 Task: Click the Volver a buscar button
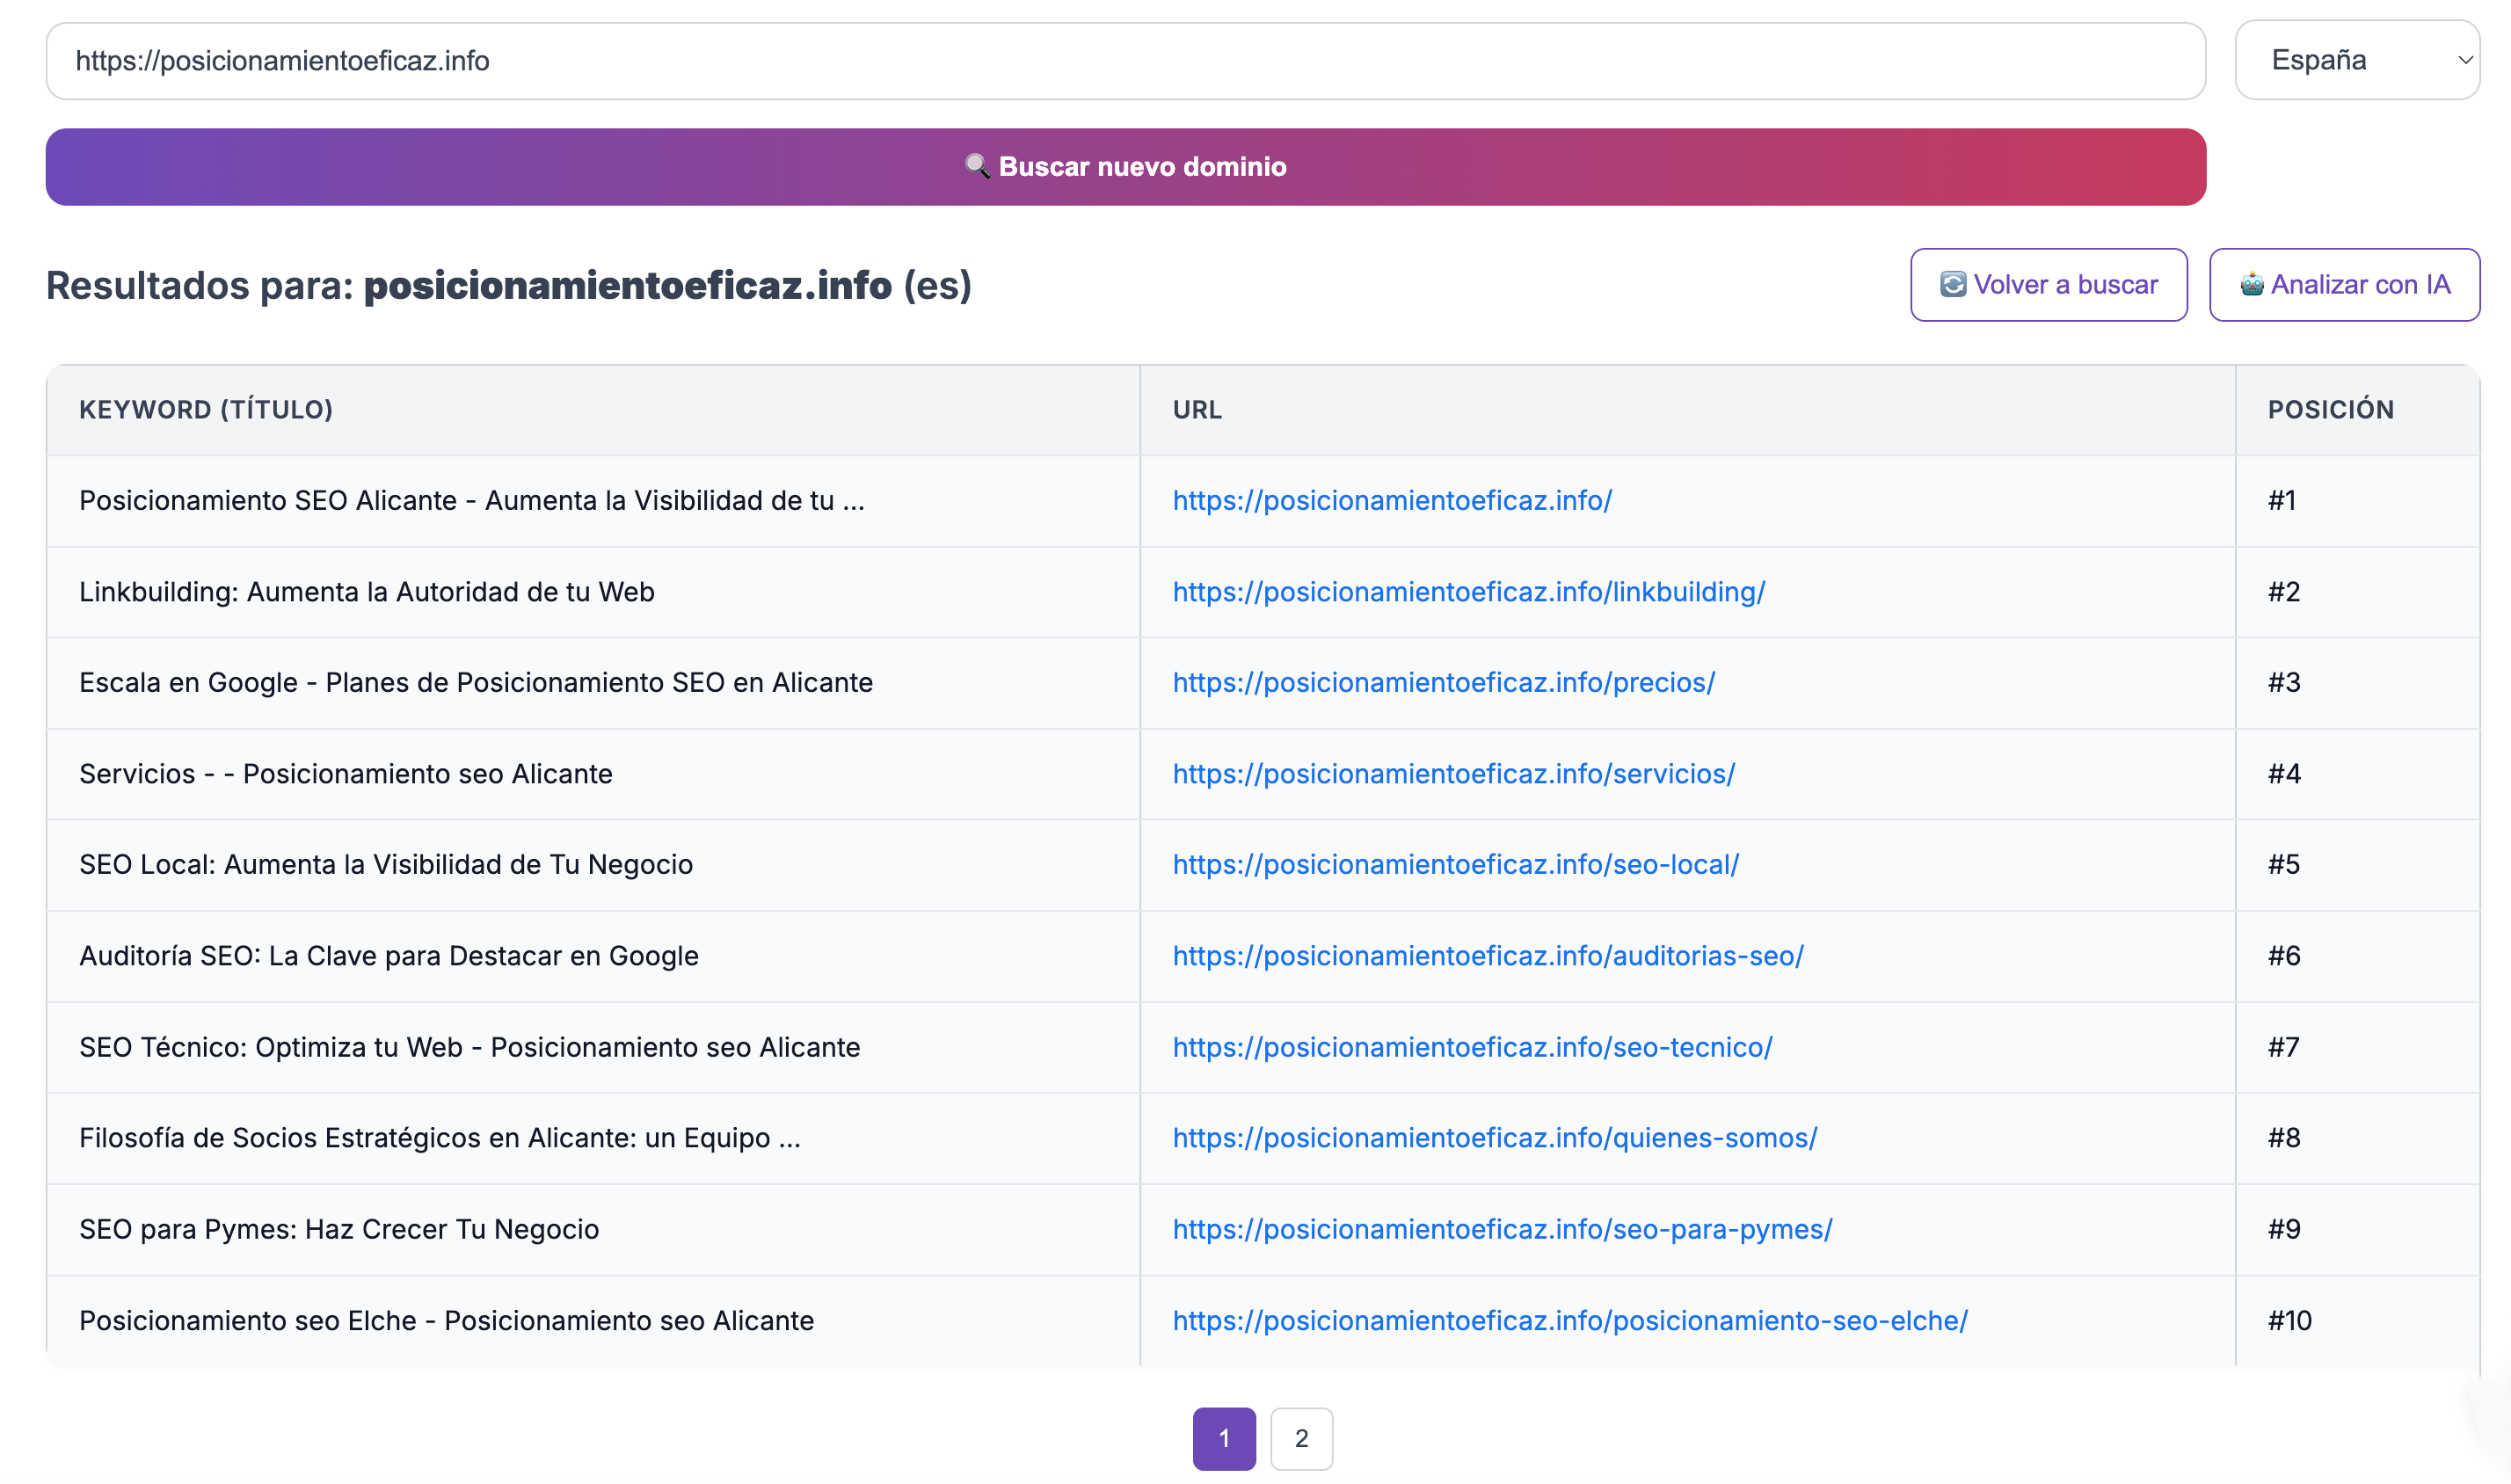click(x=2048, y=284)
